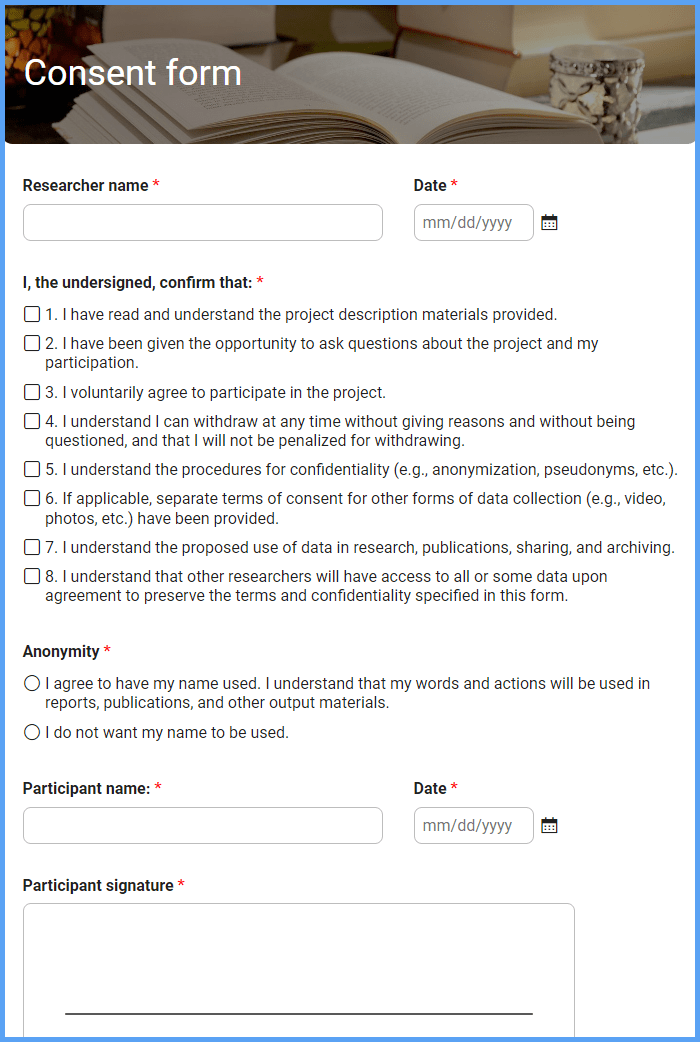Check statement 8 about other researchers' access
This screenshot has height=1042, width=700.
pos(32,576)
